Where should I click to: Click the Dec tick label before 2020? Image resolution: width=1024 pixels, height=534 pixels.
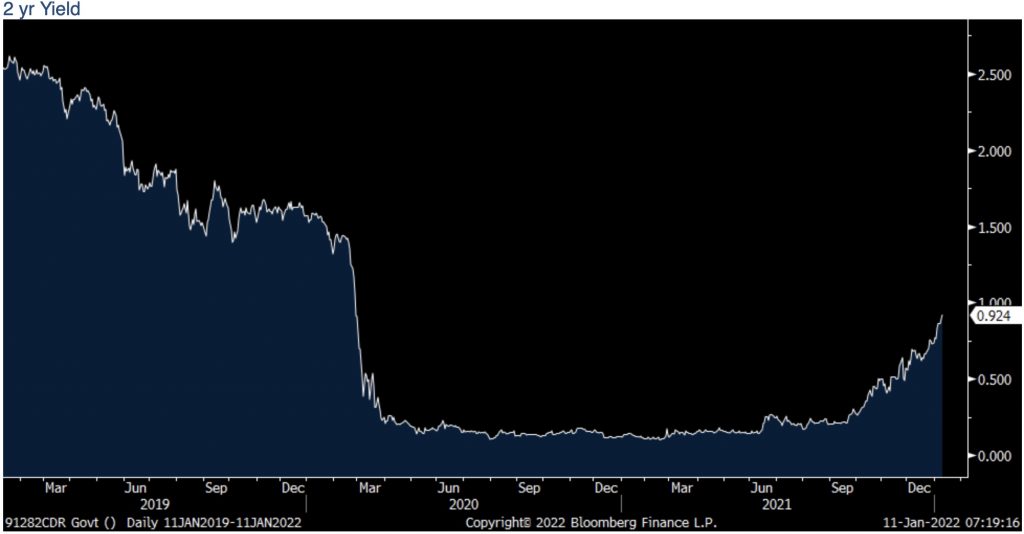click(x=293, y=489)
